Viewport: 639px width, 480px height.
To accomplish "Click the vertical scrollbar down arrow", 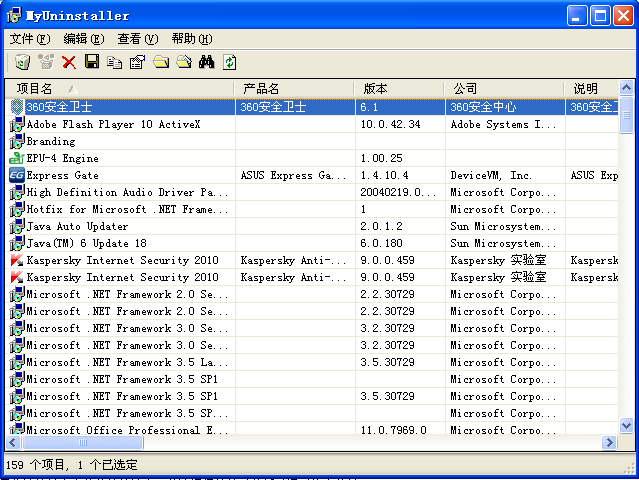I will (x=626, y=425).
